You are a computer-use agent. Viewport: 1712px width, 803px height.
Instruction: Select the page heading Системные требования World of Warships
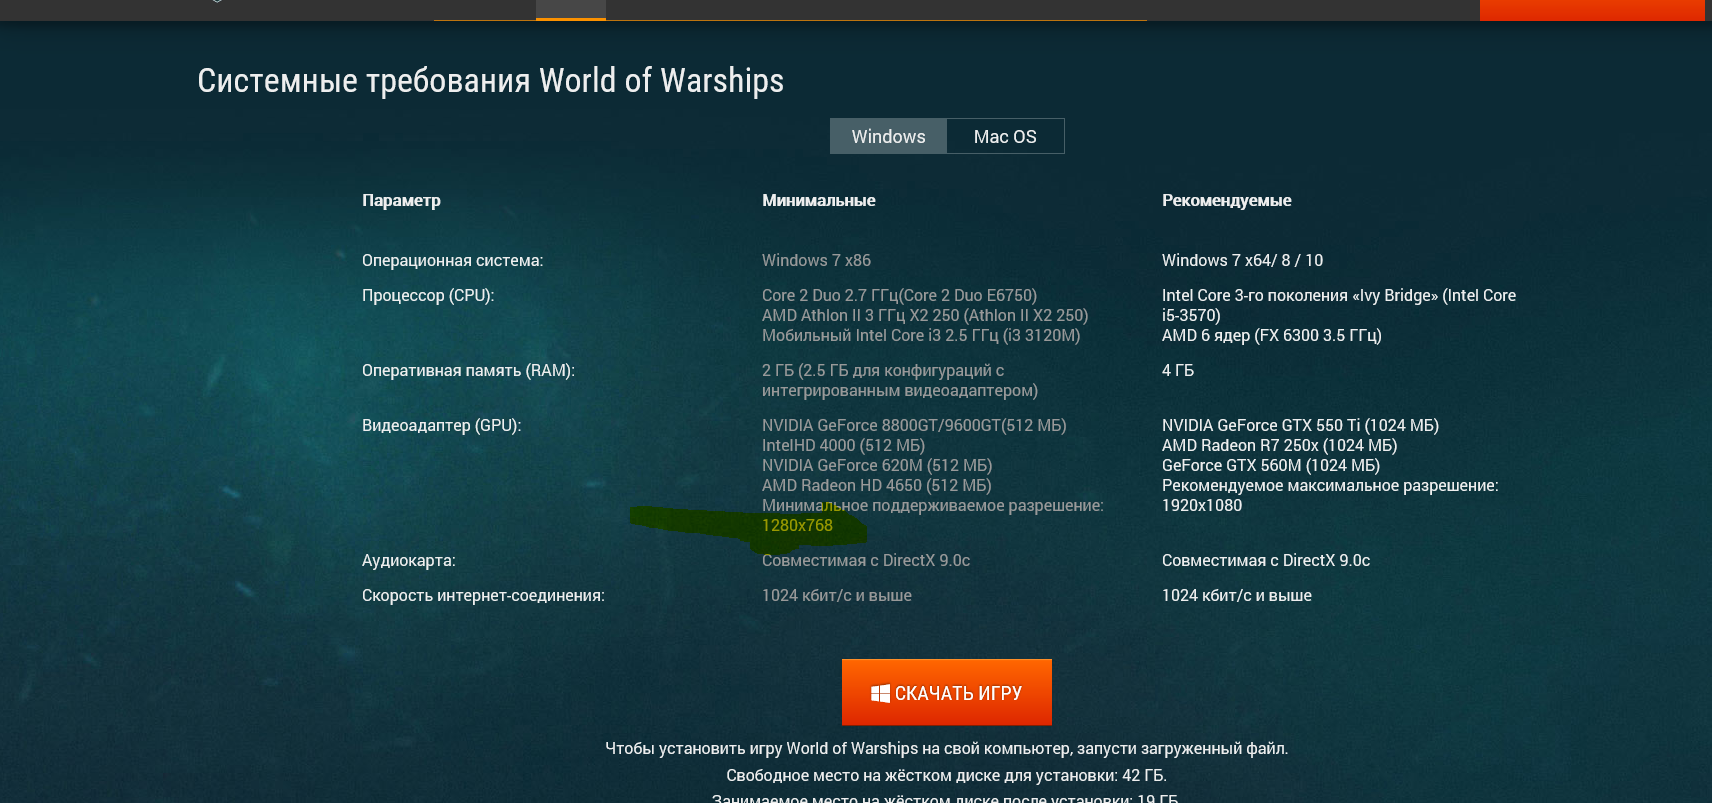click(x=490, y=80)
